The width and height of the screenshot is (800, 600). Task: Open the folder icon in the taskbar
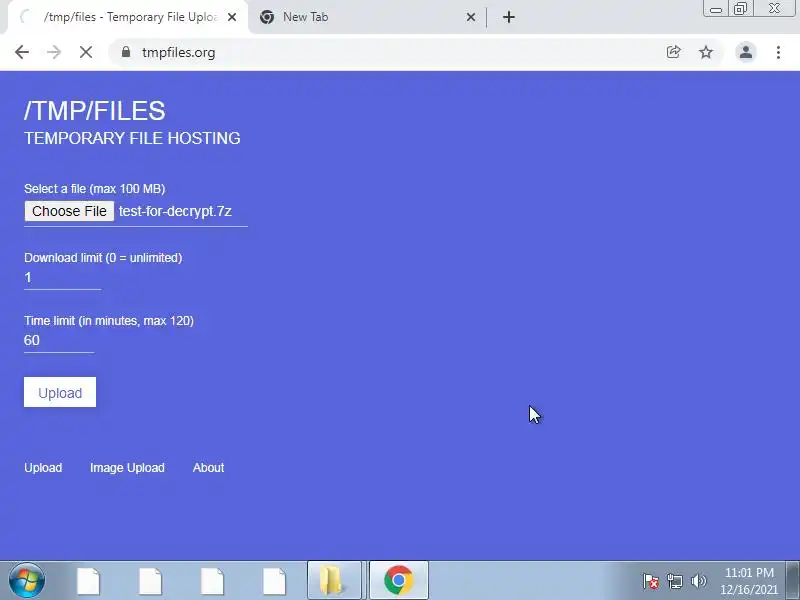tap(334, 581)
